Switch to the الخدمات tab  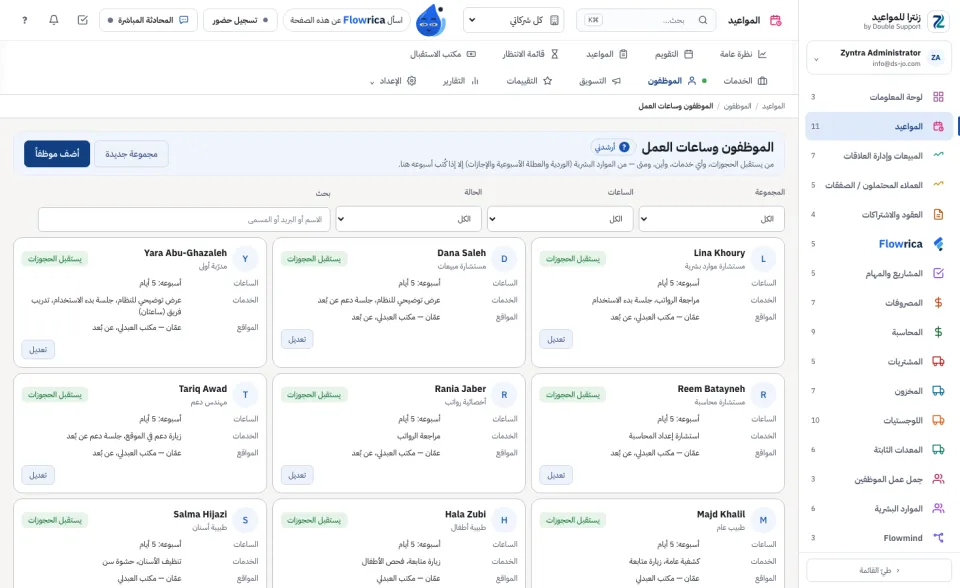(x=745, y=81)
